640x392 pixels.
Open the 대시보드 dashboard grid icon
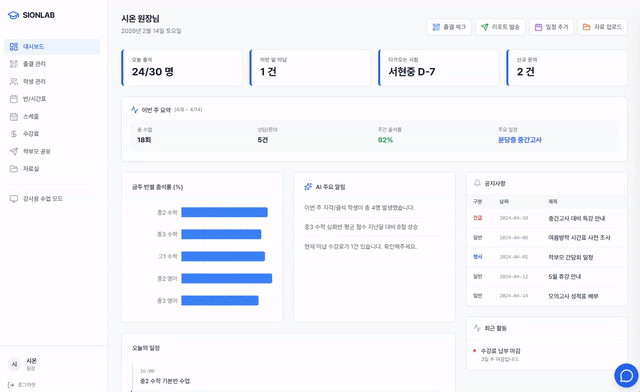click(14, 47)
